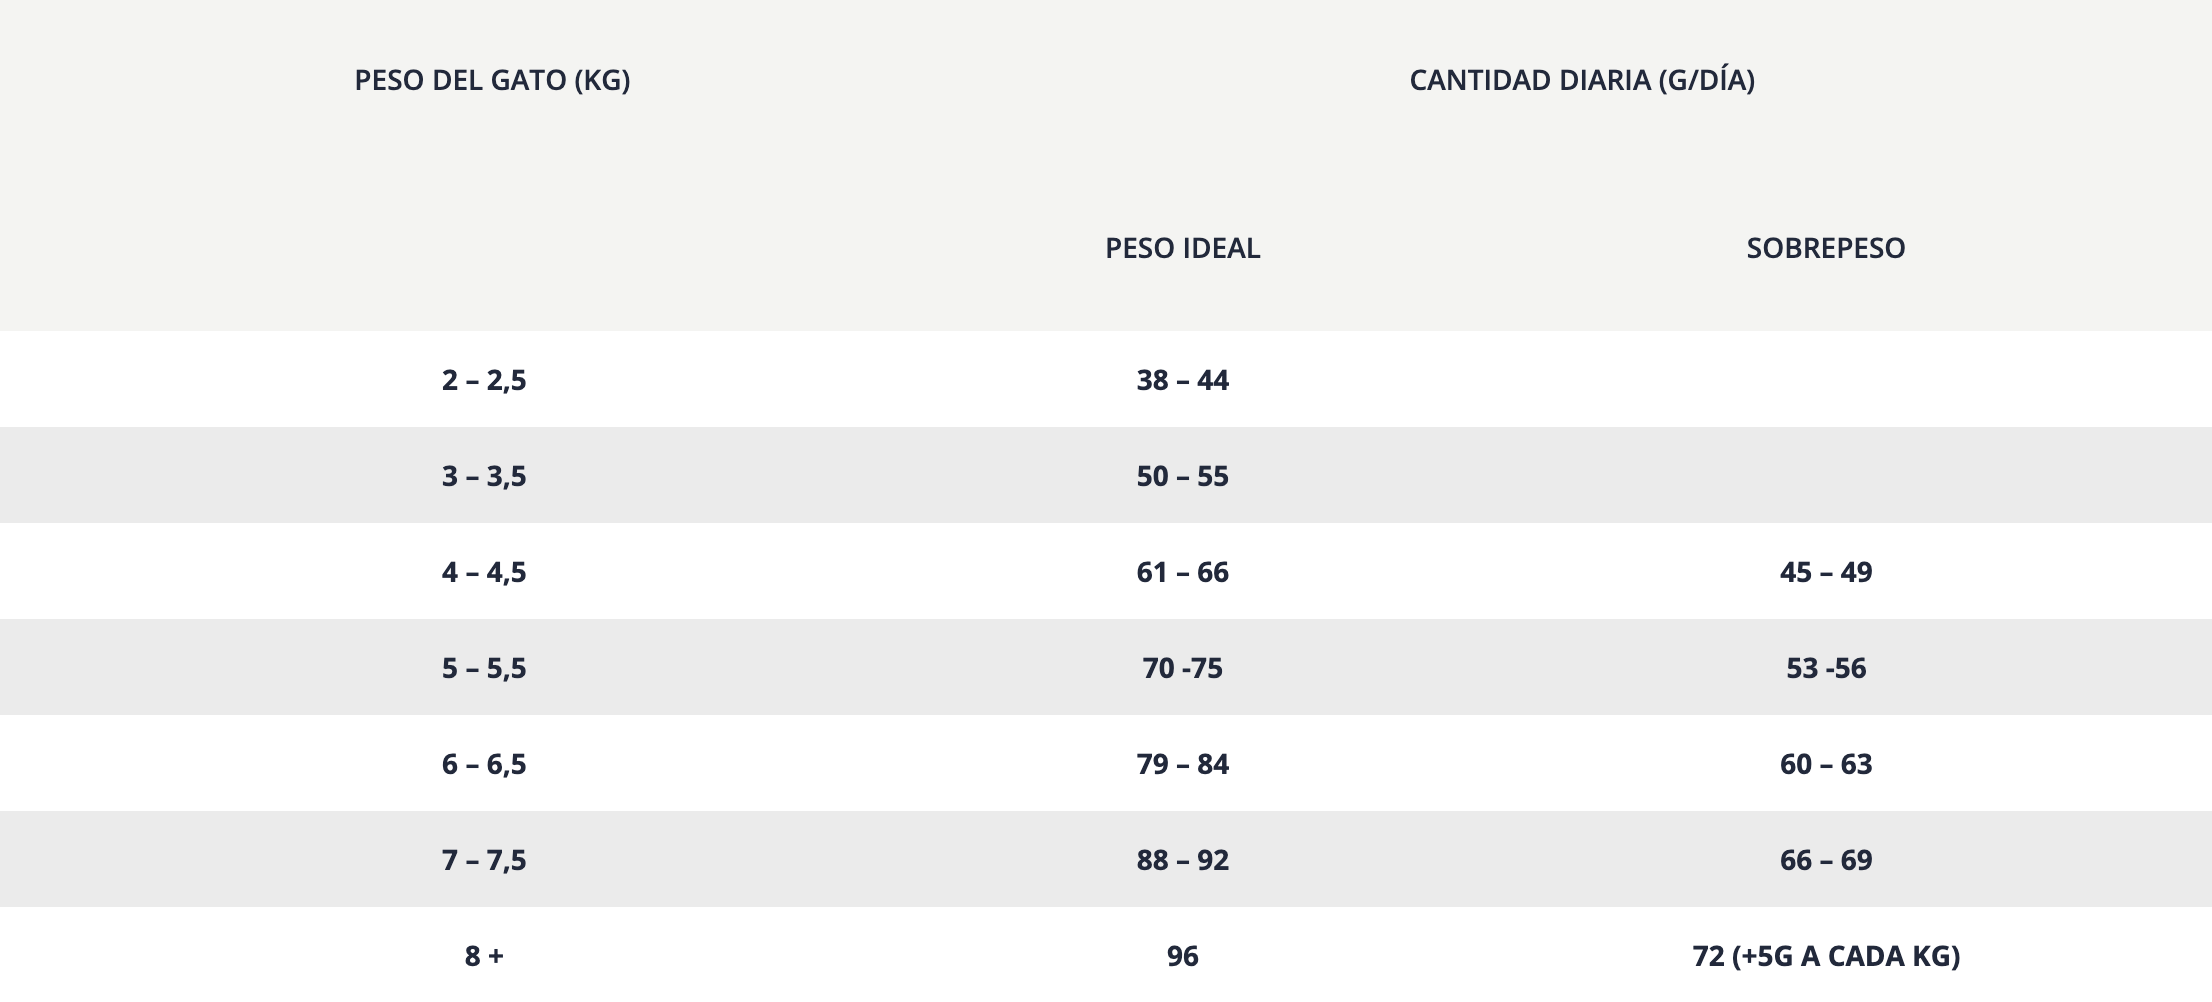Select the "4 – 4,5" weight row label

[484, 572]
